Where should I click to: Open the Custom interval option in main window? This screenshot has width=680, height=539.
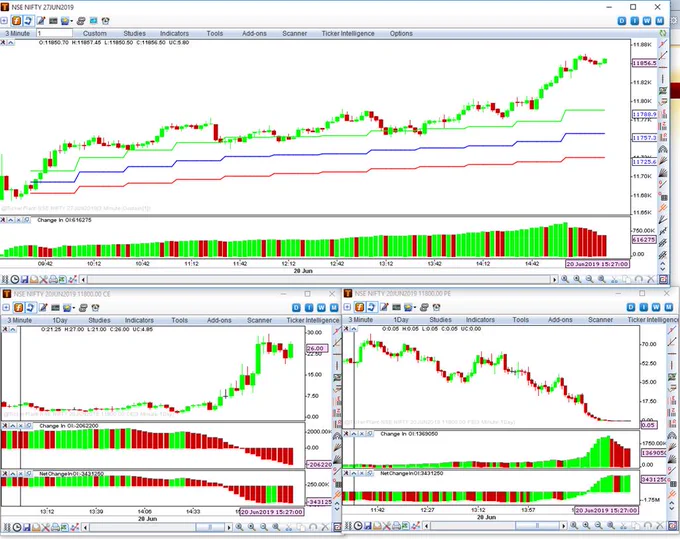coord(95,33)
